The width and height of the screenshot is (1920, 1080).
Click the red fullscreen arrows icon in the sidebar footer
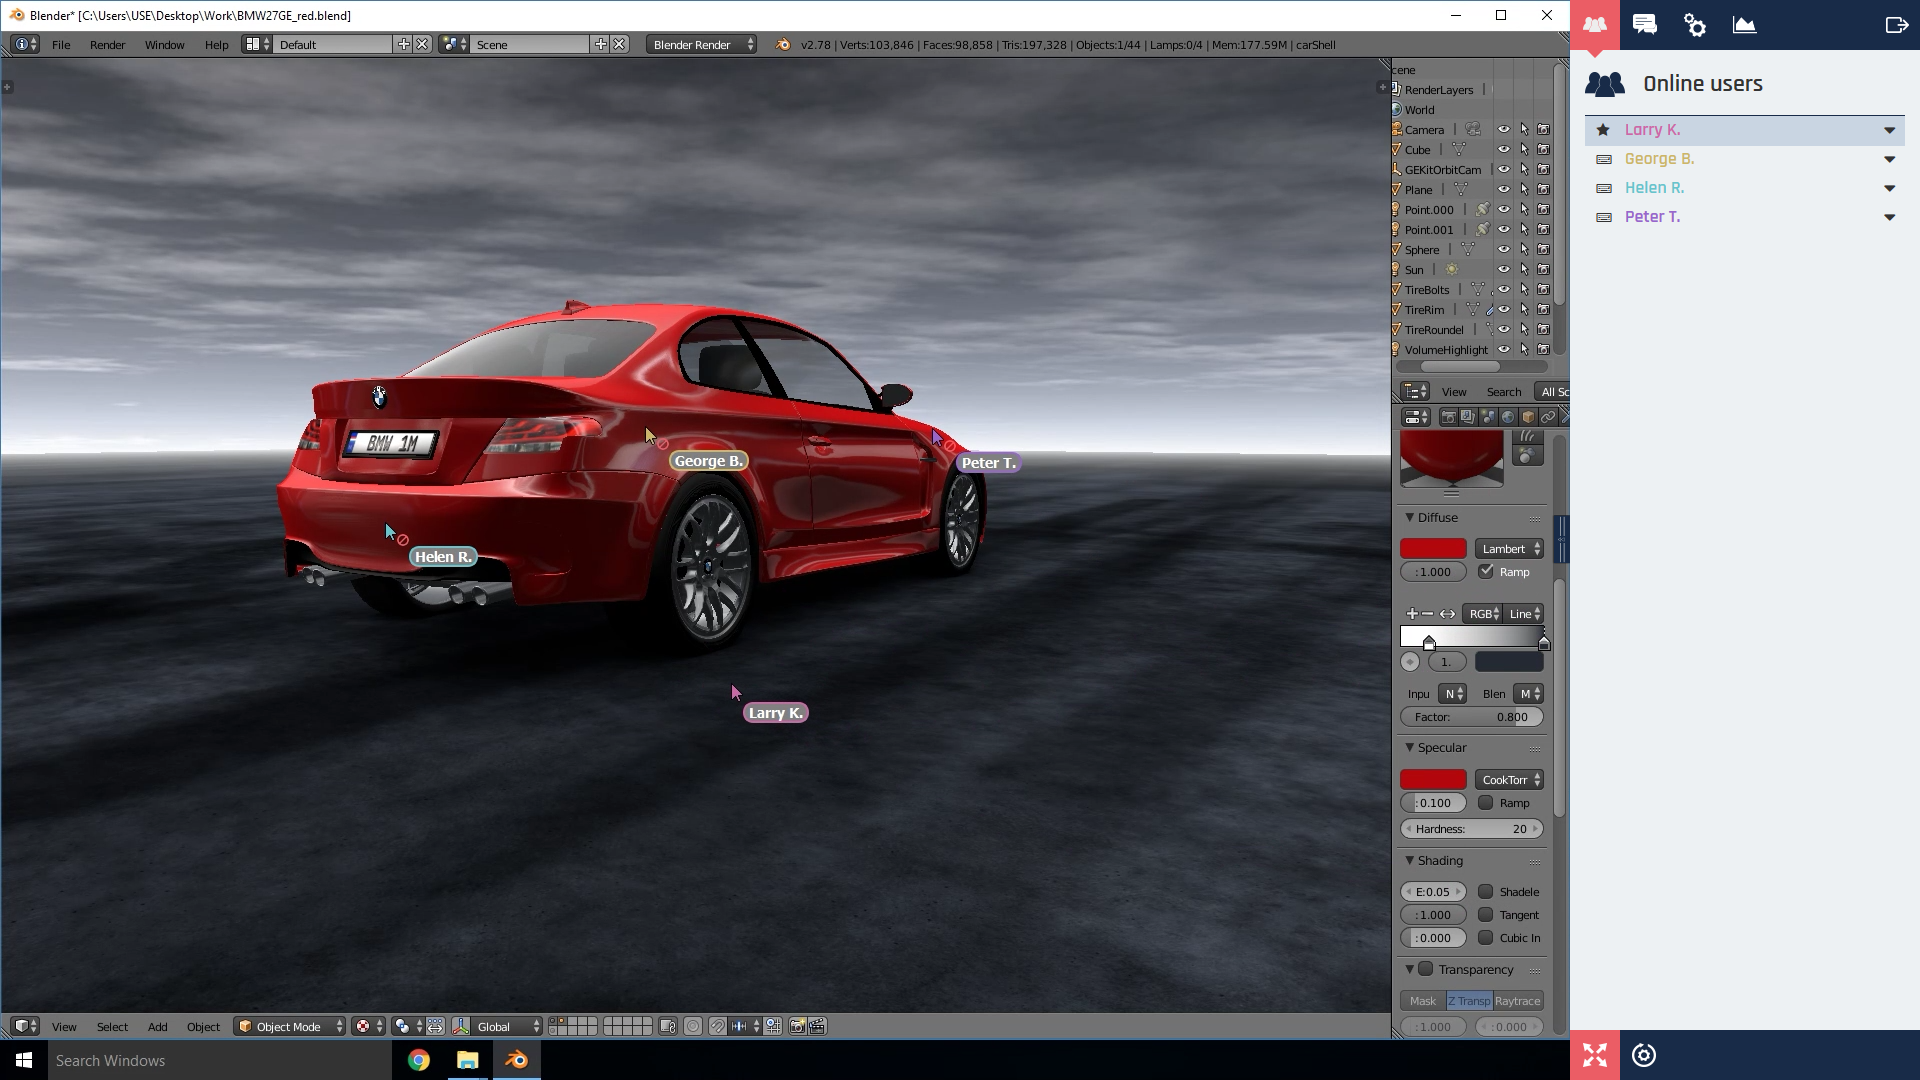[1595, 1055]
